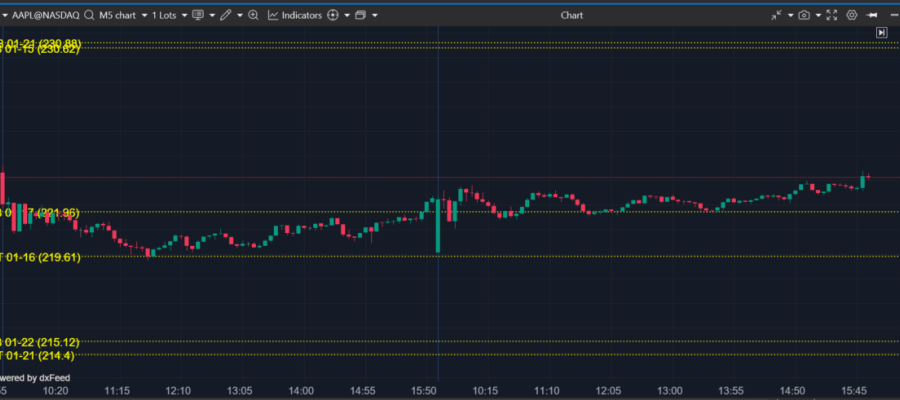Click the scroll to latest bar button

click(x=881, y=32)
